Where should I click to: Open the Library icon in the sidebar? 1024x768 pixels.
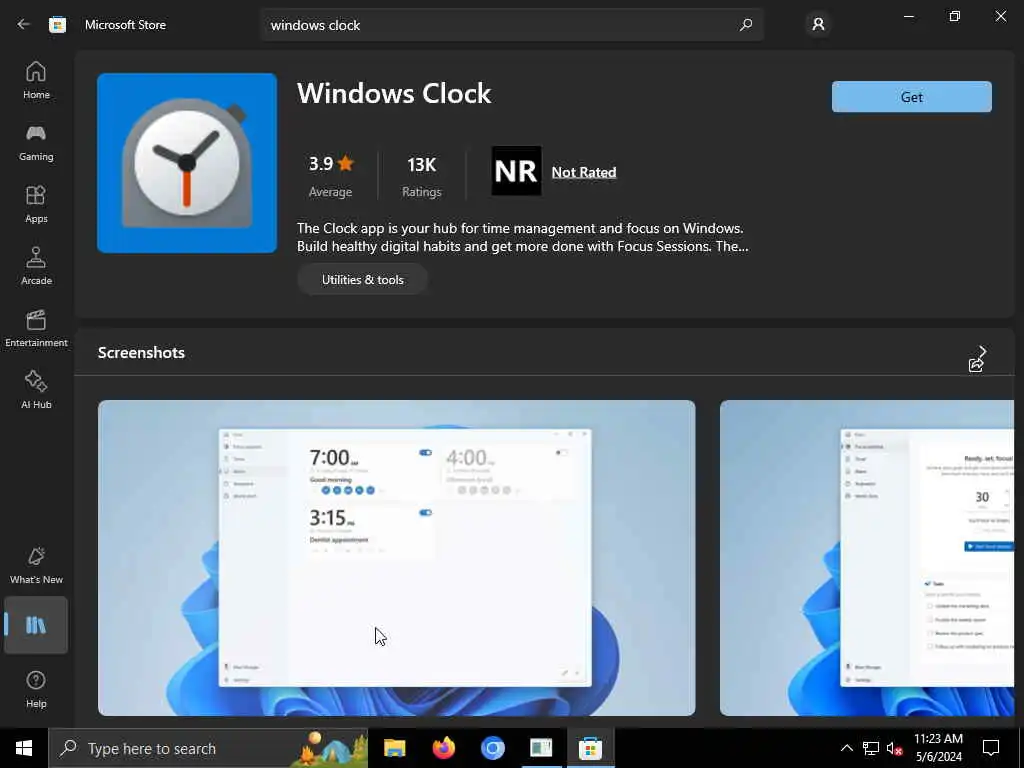click(x=36, y=625)
